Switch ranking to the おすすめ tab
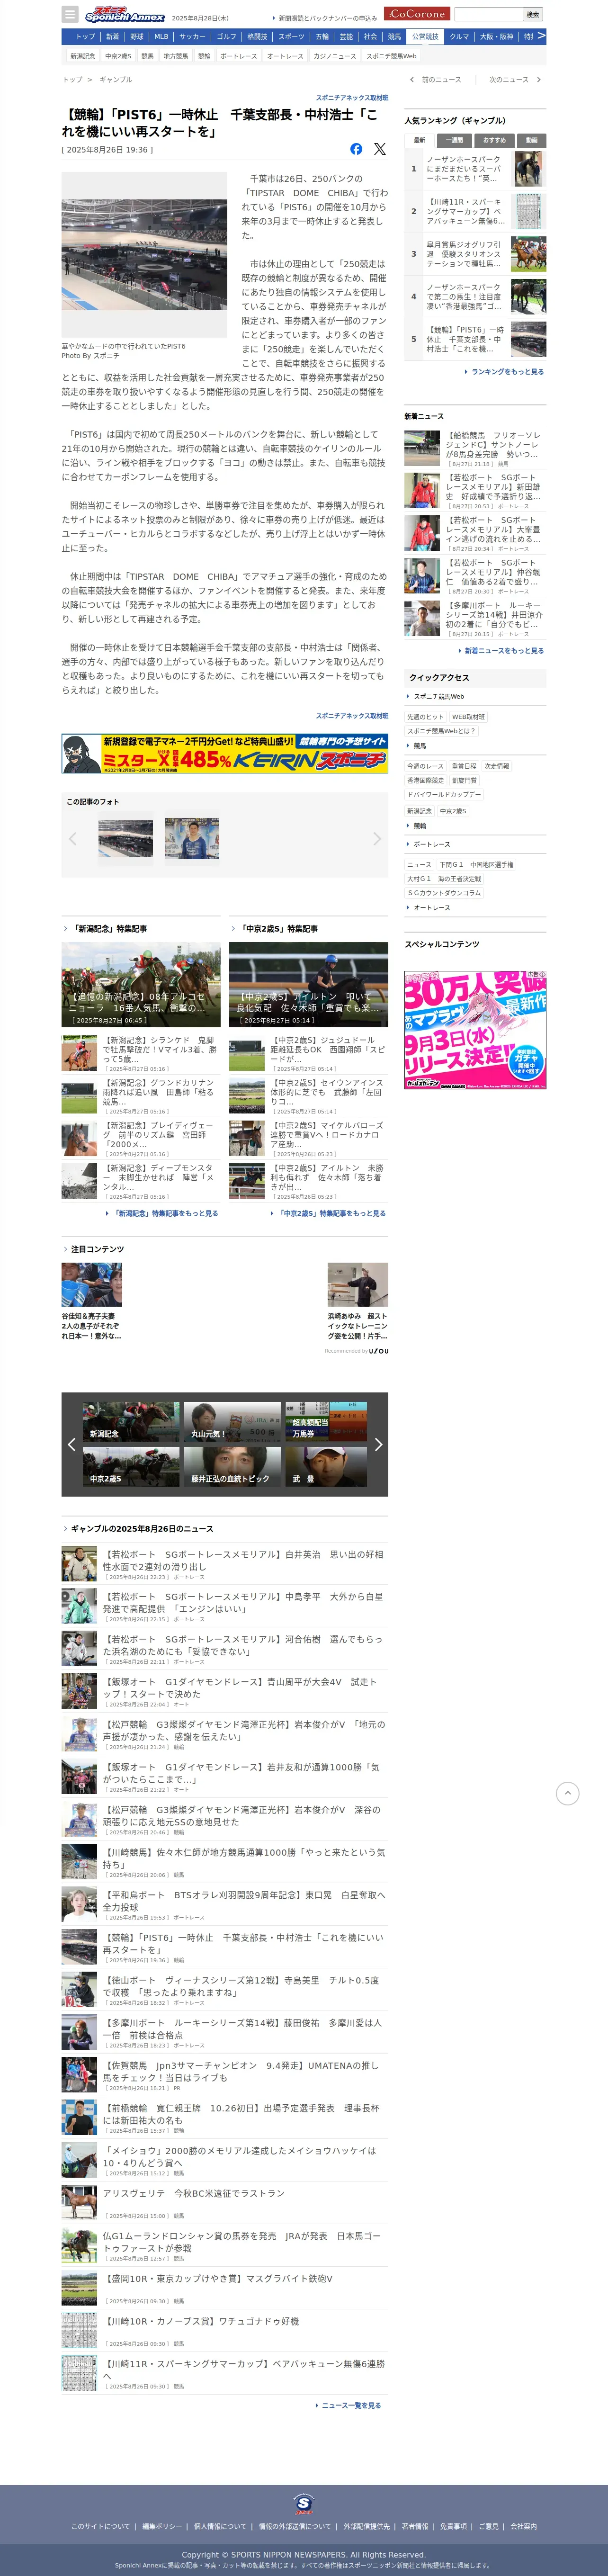The width and height of the screenshot is (608, 2576). pos(494,140)
